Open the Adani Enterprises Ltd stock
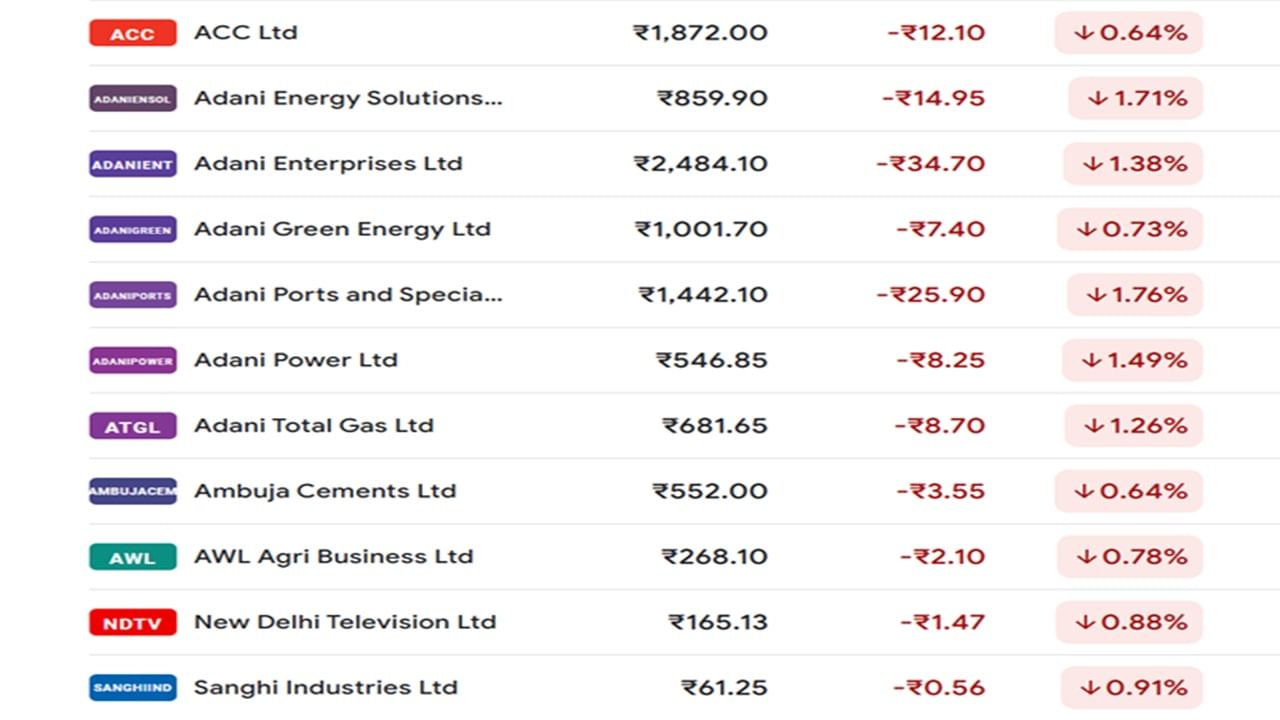The height and width of the screenshot is (720, 1280). coord(328,163)
